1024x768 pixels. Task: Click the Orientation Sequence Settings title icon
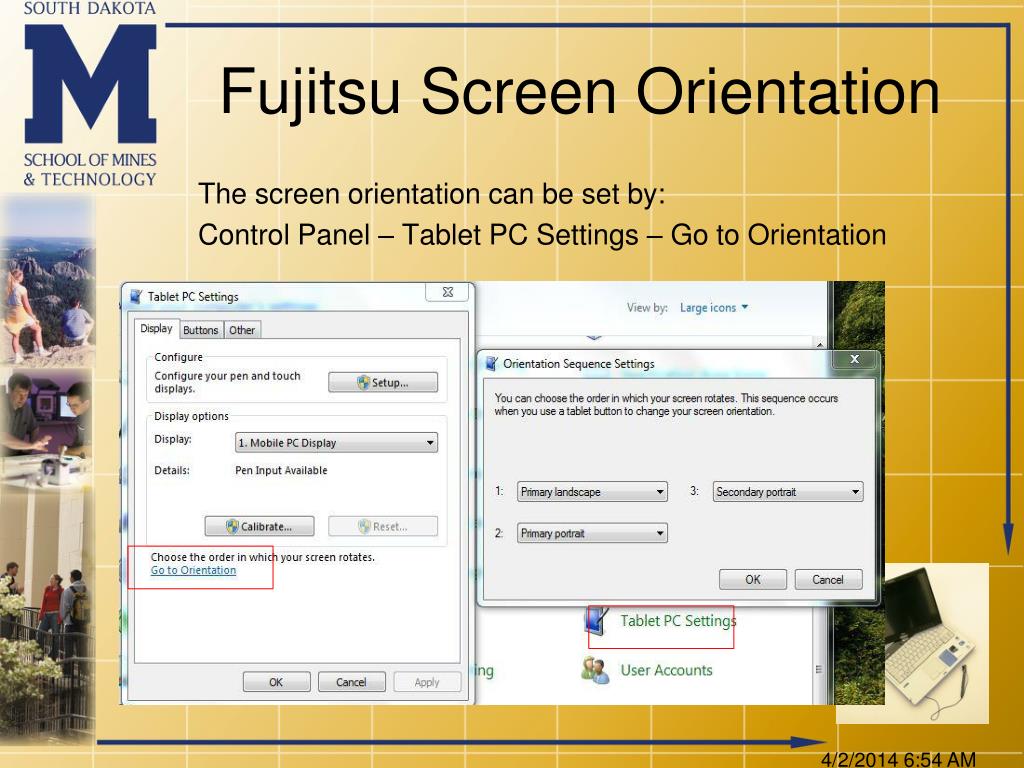[x=491, y=363]
